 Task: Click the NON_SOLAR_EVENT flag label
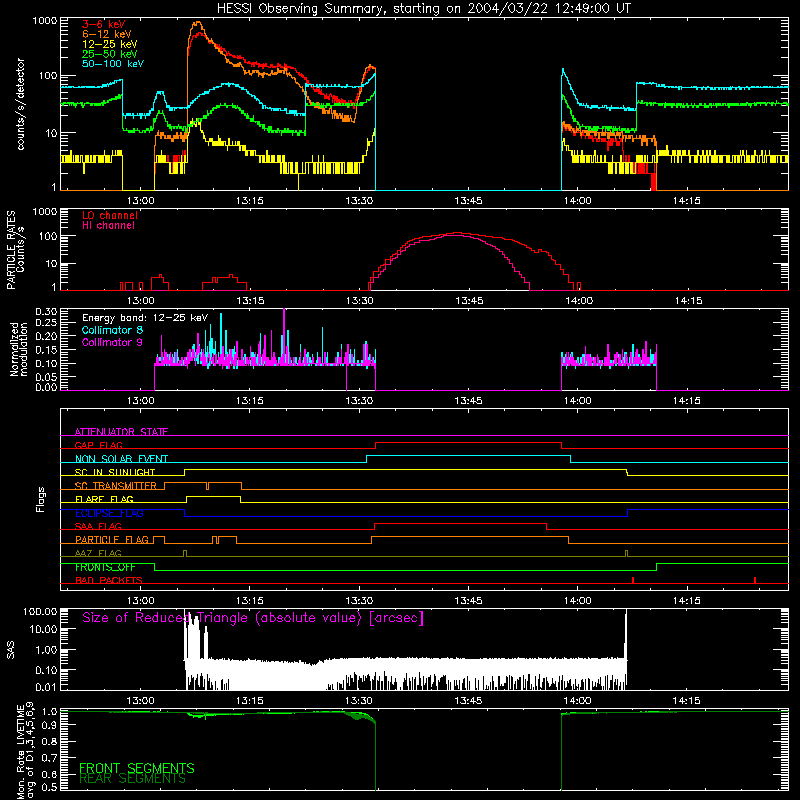tap(121, 459)
